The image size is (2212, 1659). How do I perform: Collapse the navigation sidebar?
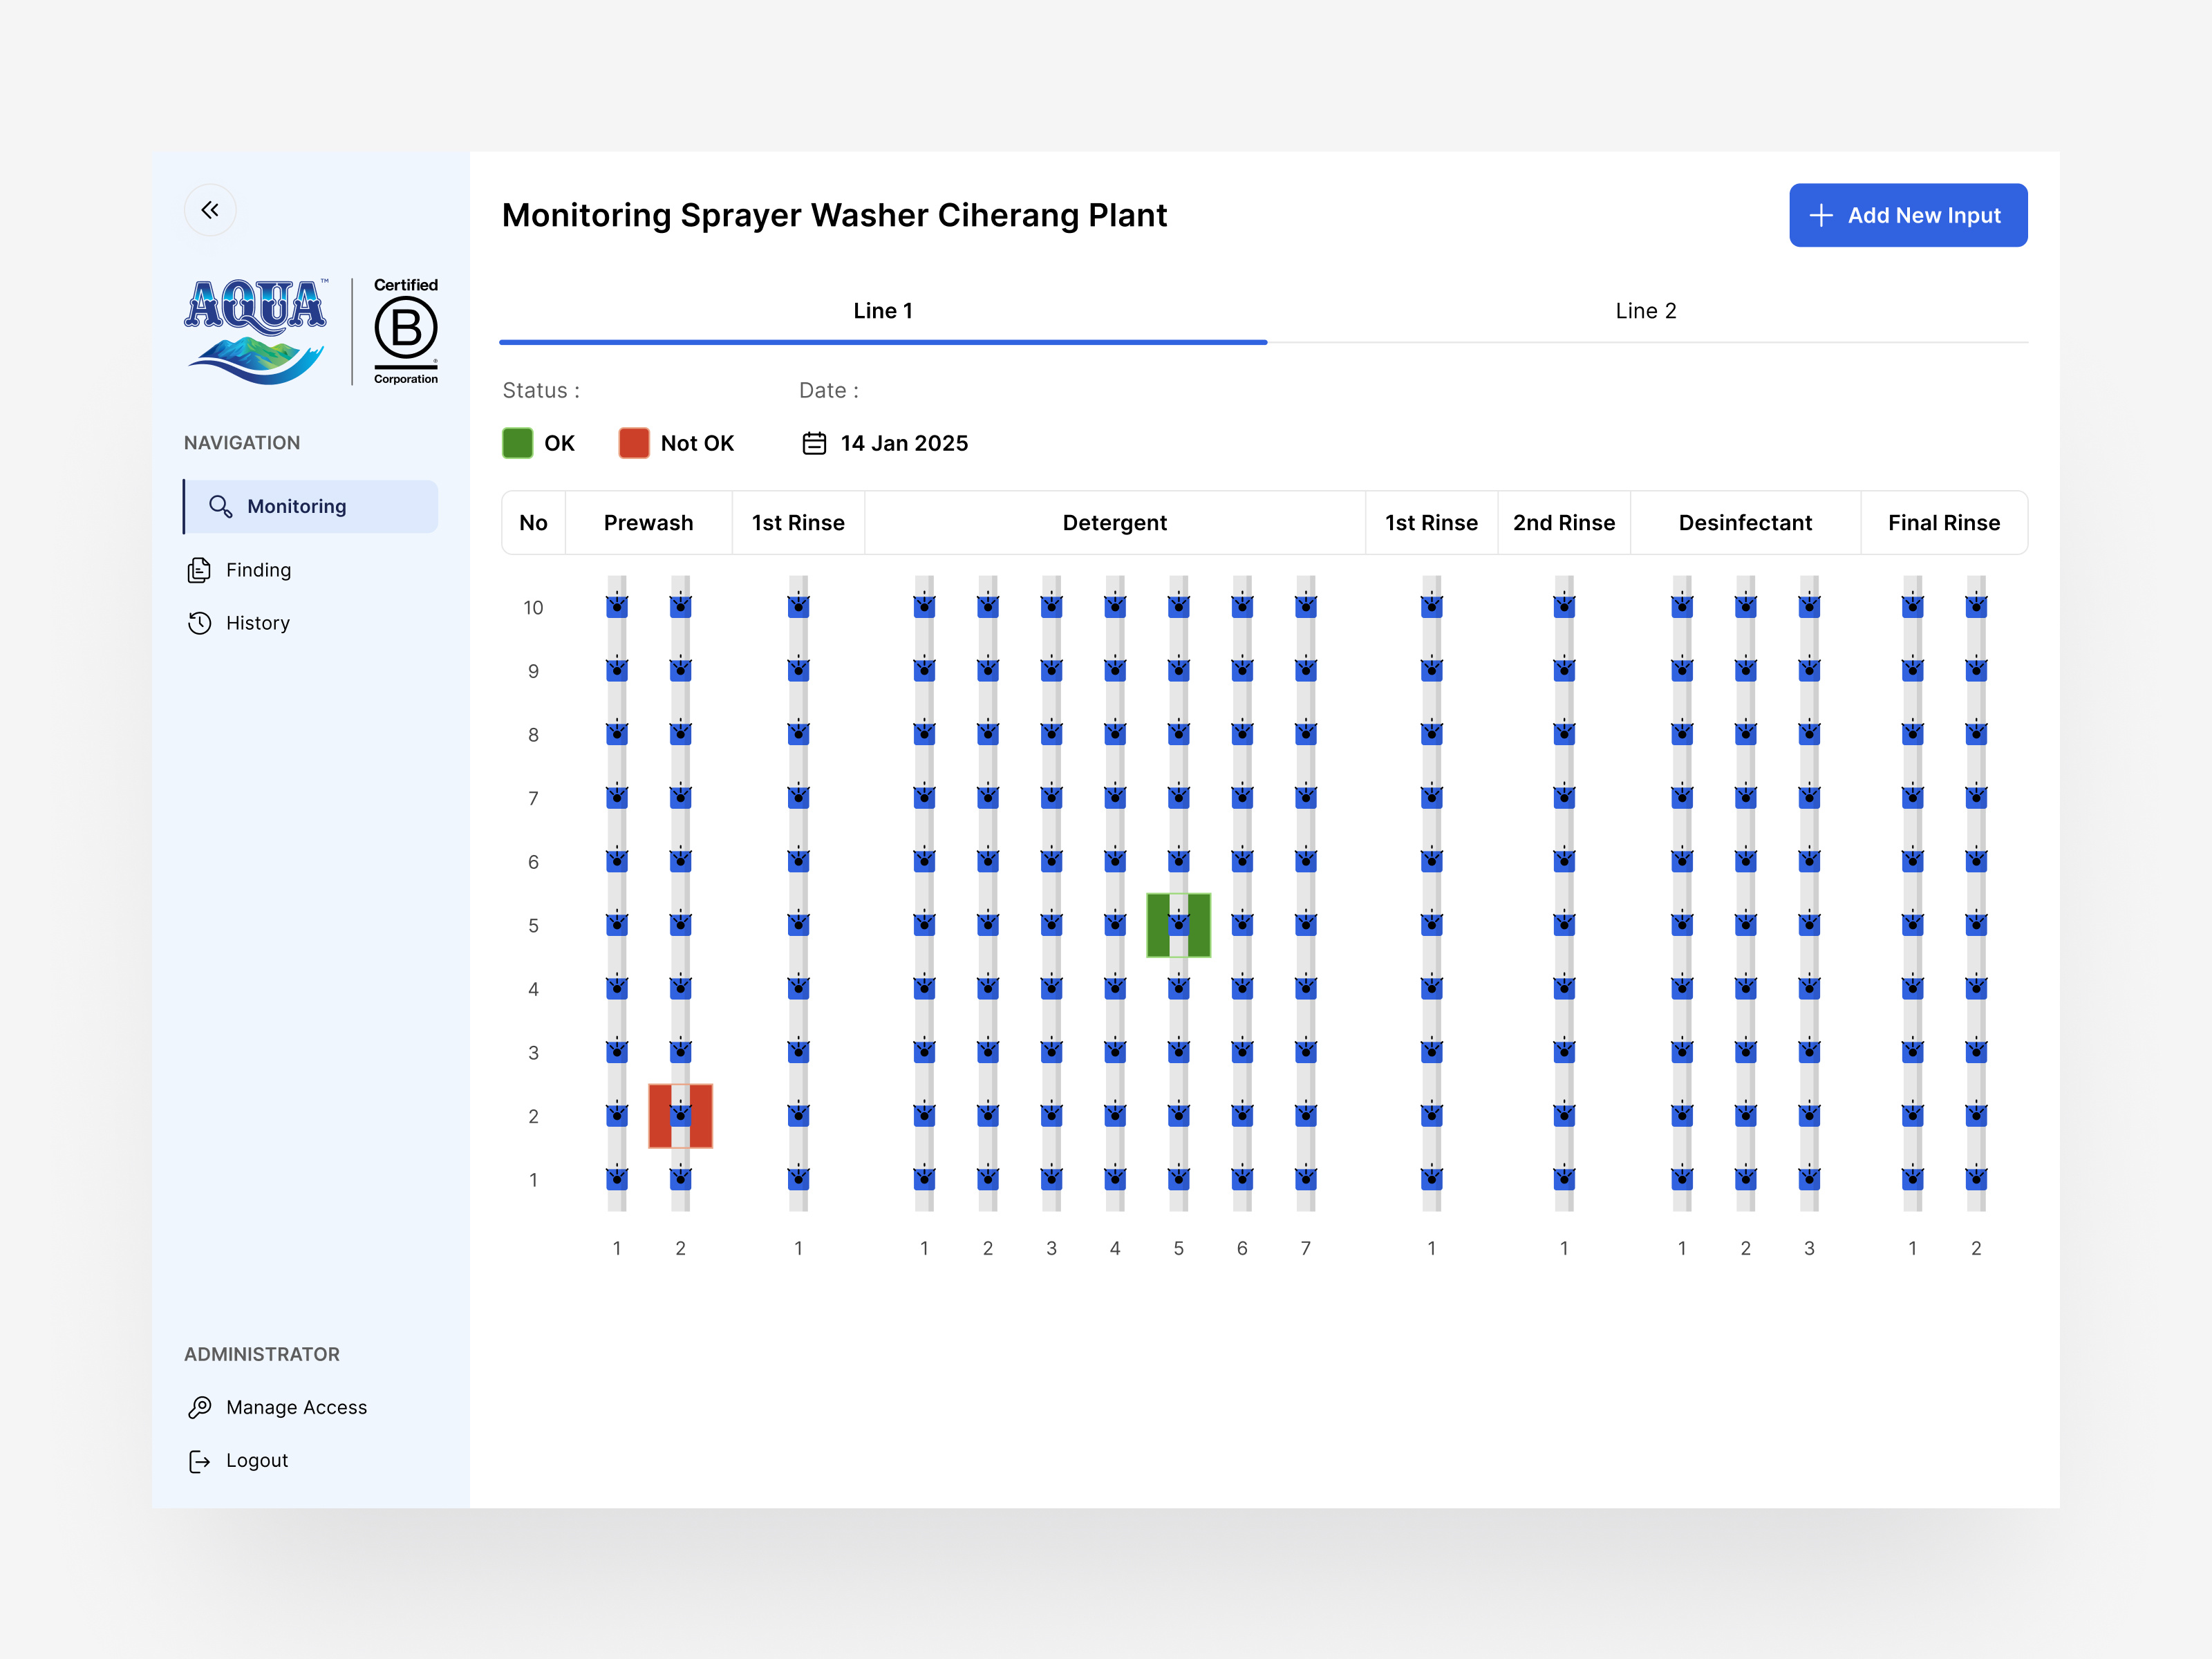click(210, 210)
